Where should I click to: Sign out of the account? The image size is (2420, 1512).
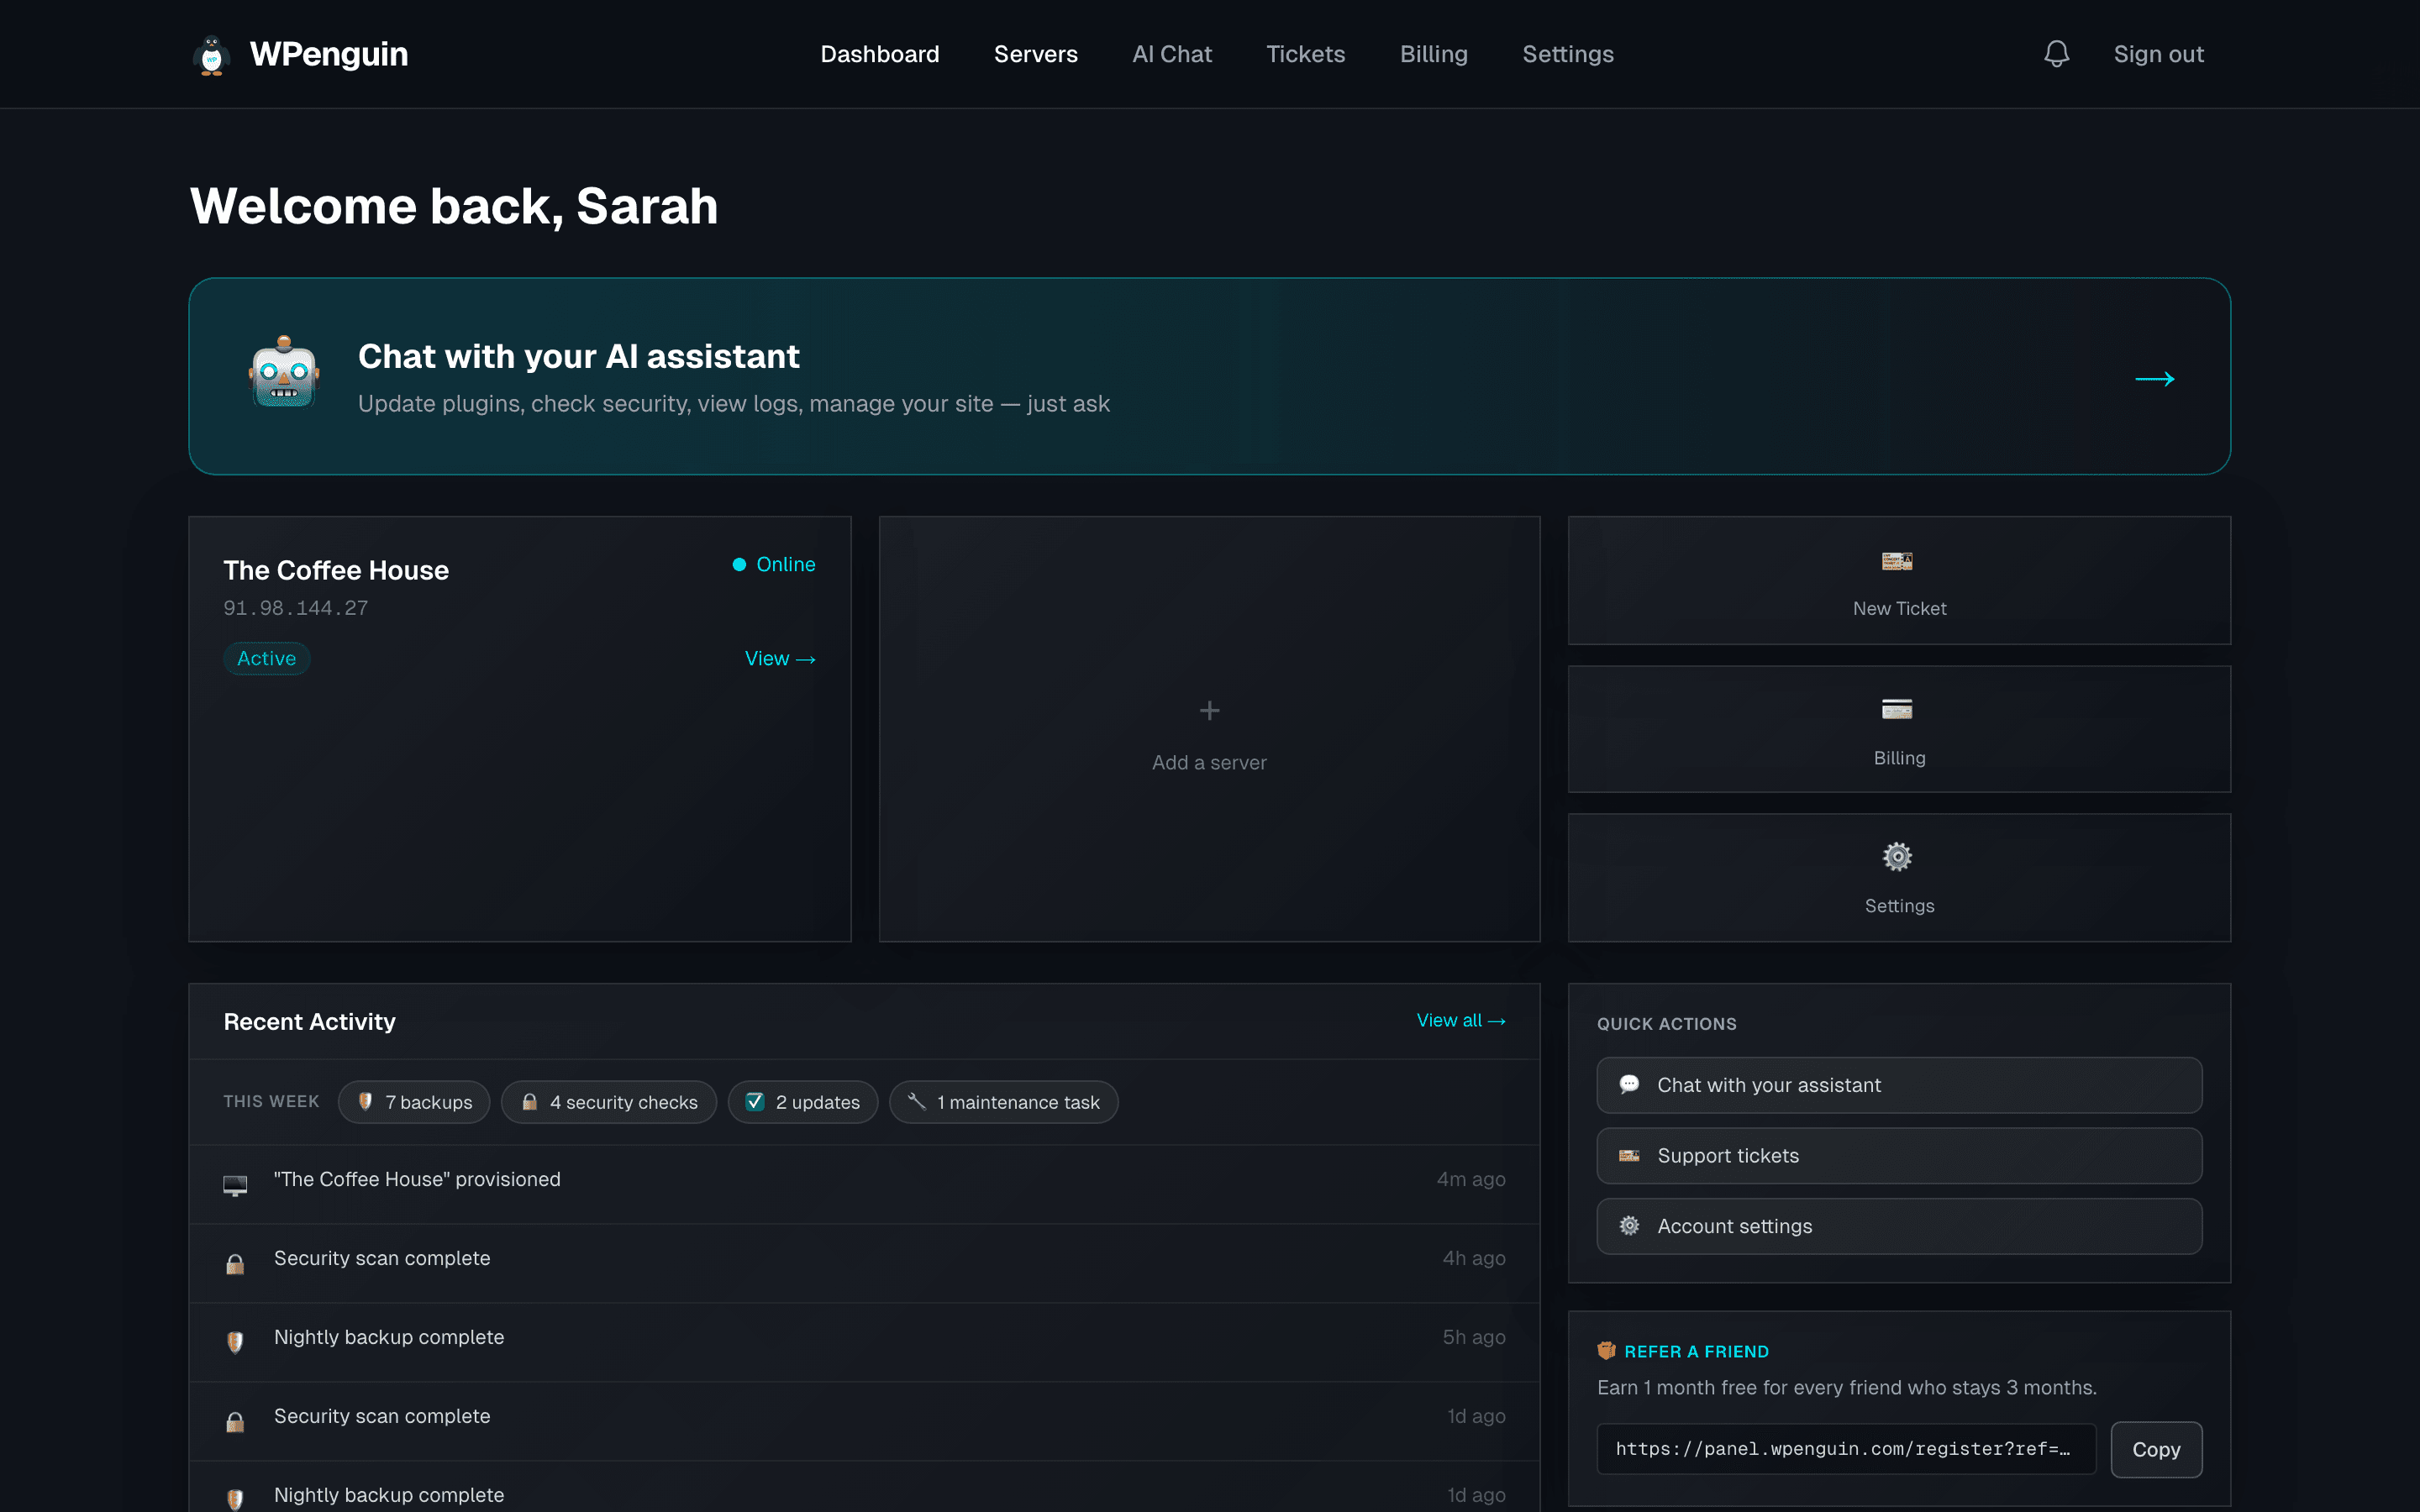pos(2158,54)
